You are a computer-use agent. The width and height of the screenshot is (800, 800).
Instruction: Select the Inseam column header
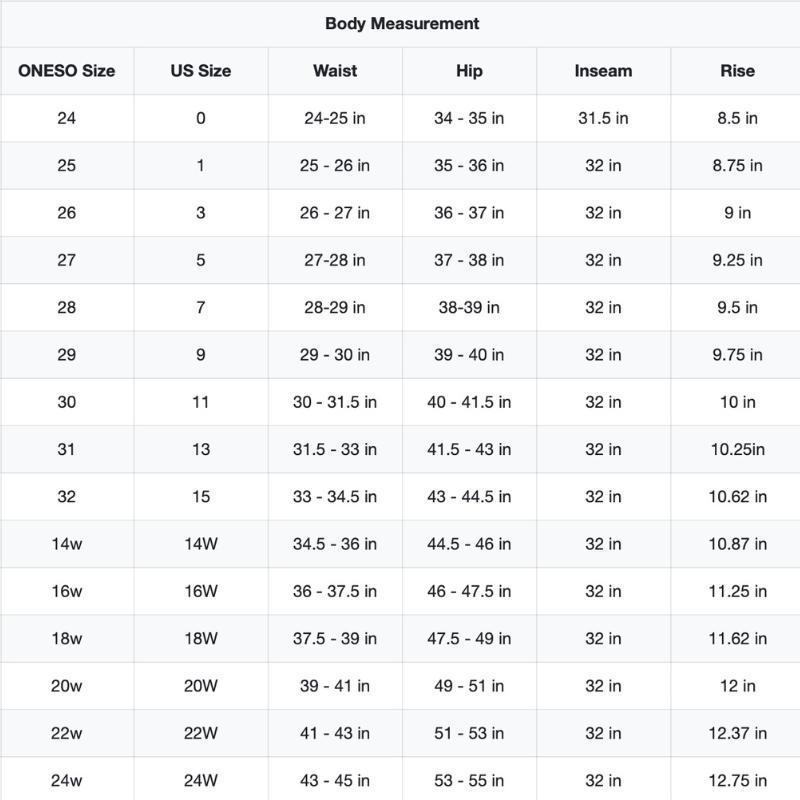pos(602,71)
